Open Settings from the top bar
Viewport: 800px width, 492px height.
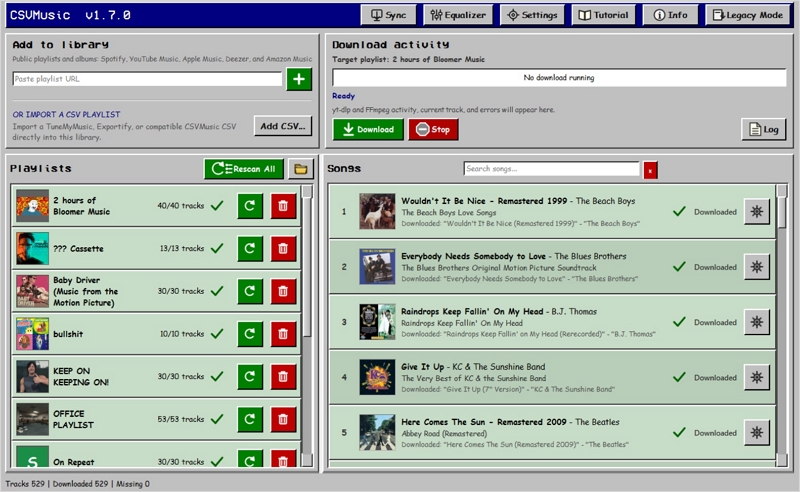click(x=532, y=15)
